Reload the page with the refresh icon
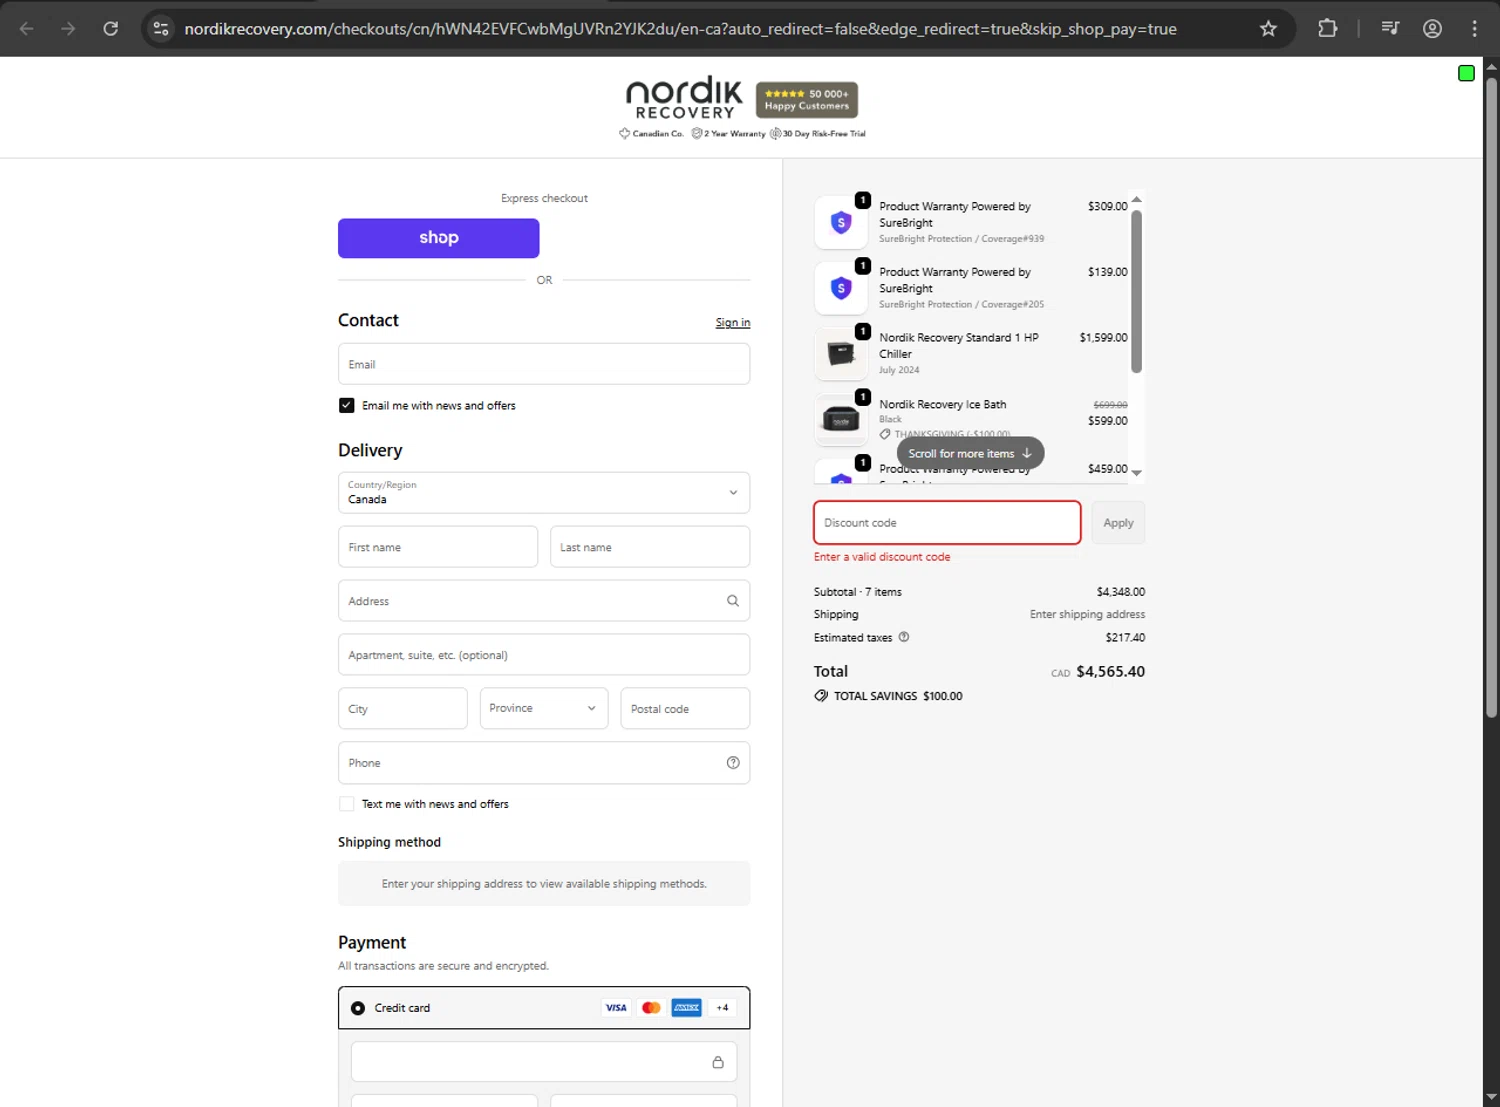The height and width of the screenshot is (1107, 1500). 111,29
